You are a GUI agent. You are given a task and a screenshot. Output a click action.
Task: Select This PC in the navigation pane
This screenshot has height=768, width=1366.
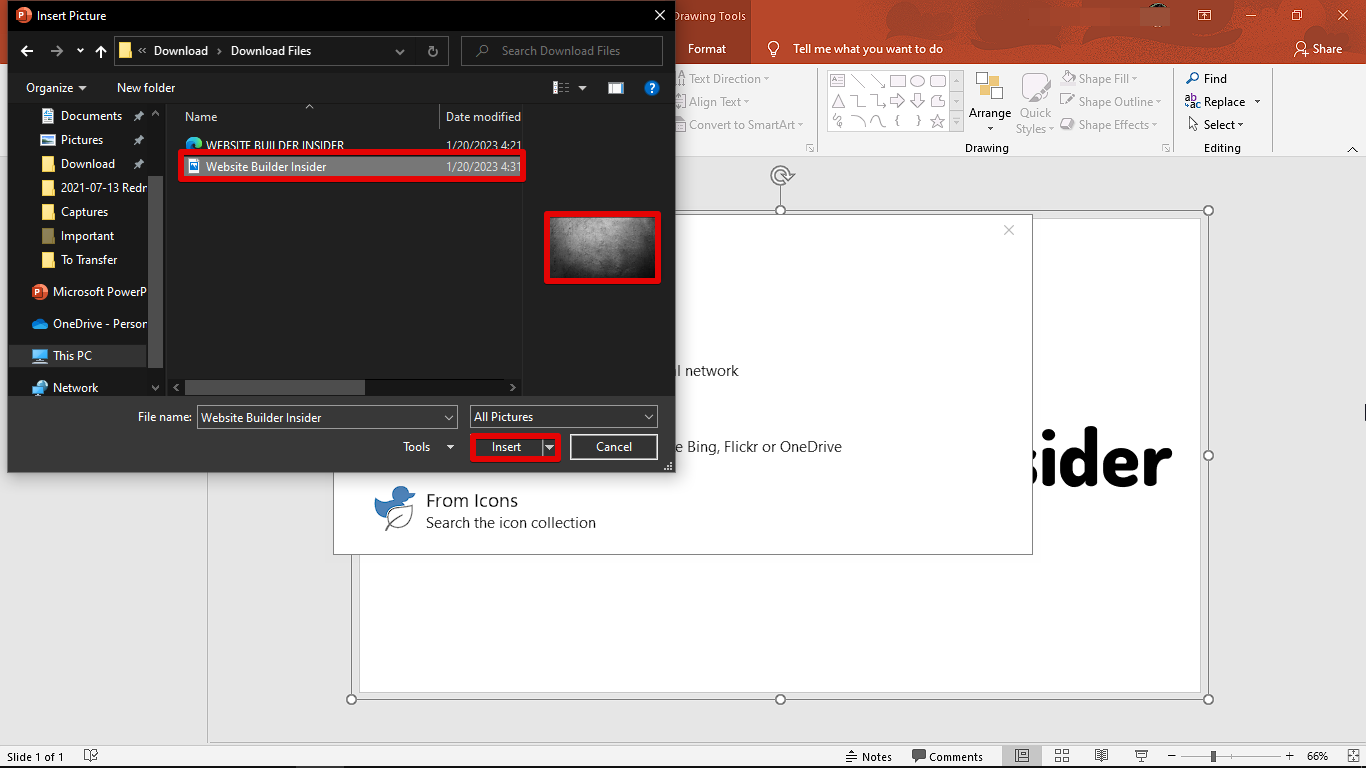72,356
